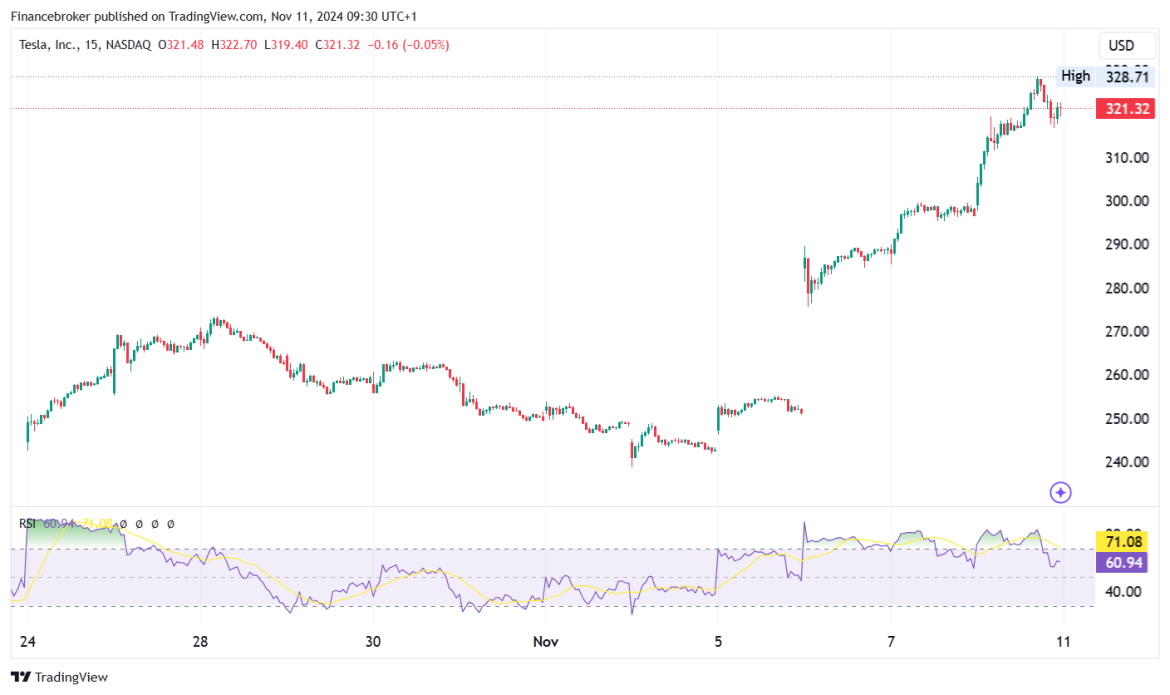The height and width of the screenshot is (695, 1170).
Task: Click the 300.00 price level on scale
Action: click(1127, 201)
